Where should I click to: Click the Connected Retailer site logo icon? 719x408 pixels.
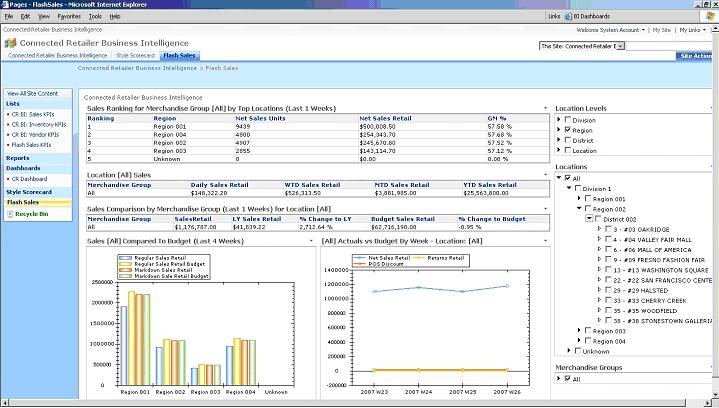point(10,43)
